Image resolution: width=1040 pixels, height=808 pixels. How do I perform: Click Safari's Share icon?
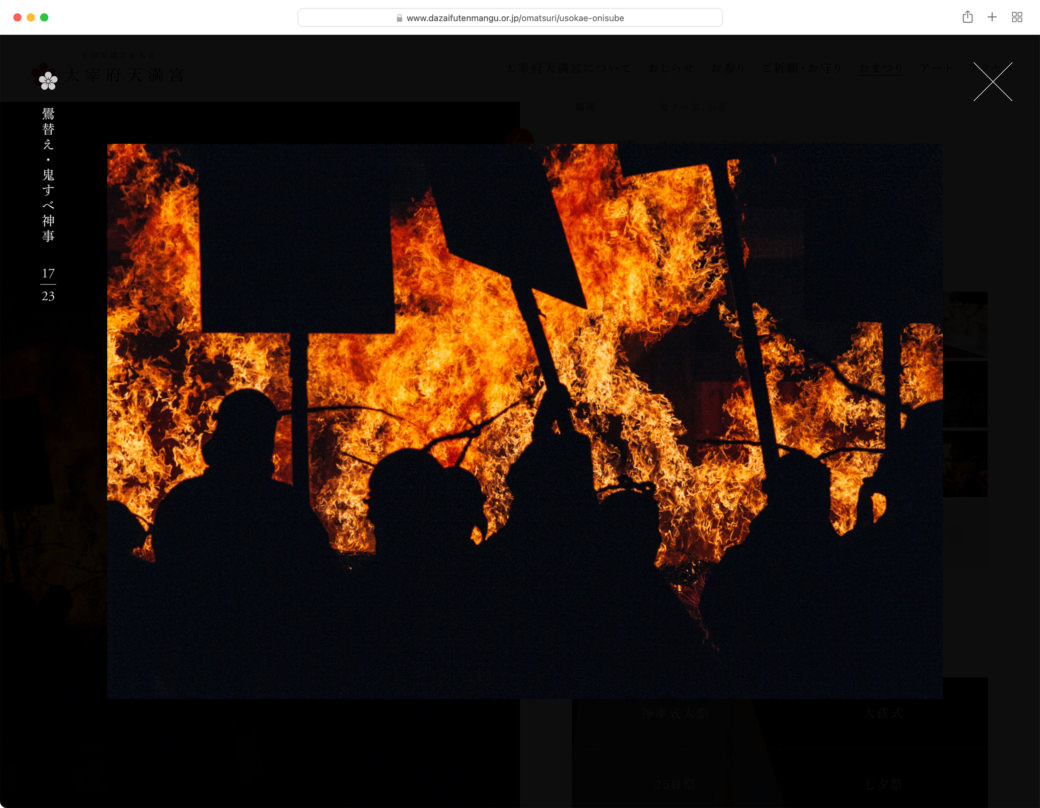[x=967, y=17]
